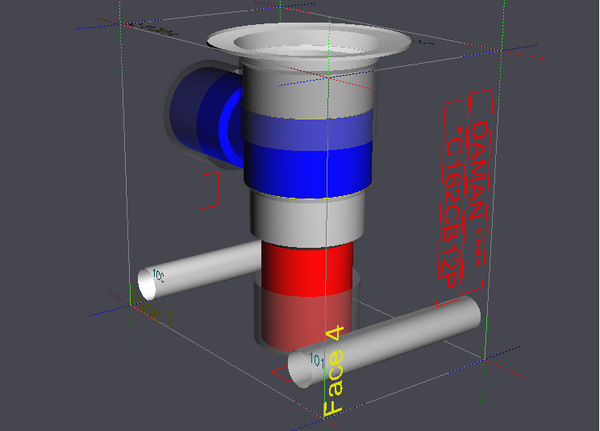This screenshot has height=431, width=600.
Task: Select the solid red cylinder section
Action: [x=307, y=270]
